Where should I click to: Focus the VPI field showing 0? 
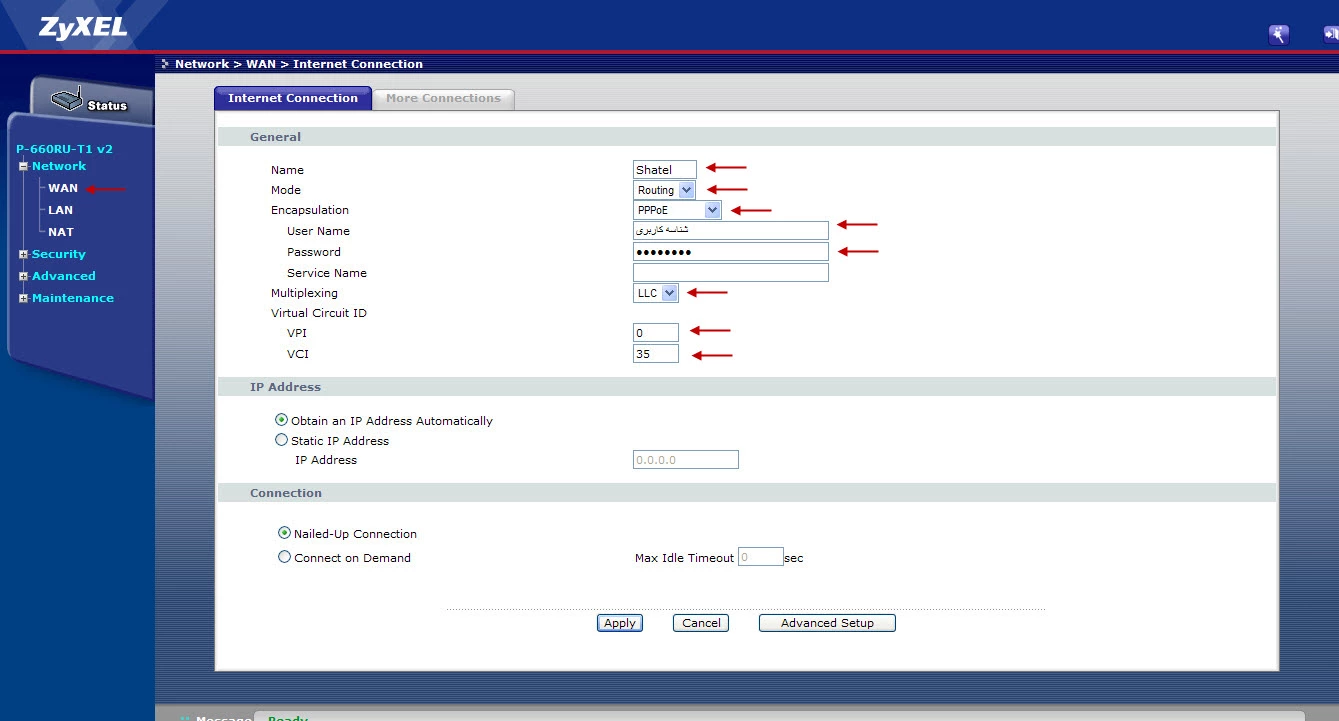[656, 333]
